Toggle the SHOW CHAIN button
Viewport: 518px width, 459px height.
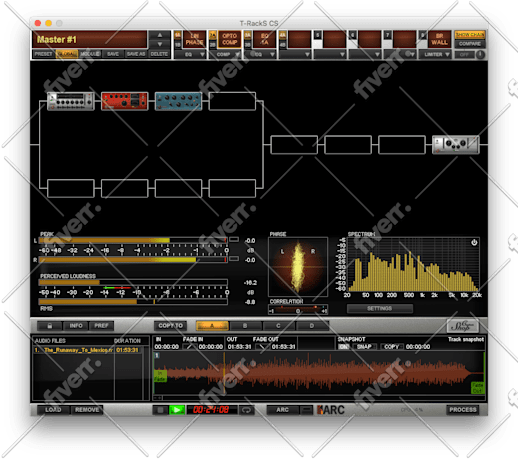pos(470,35)
